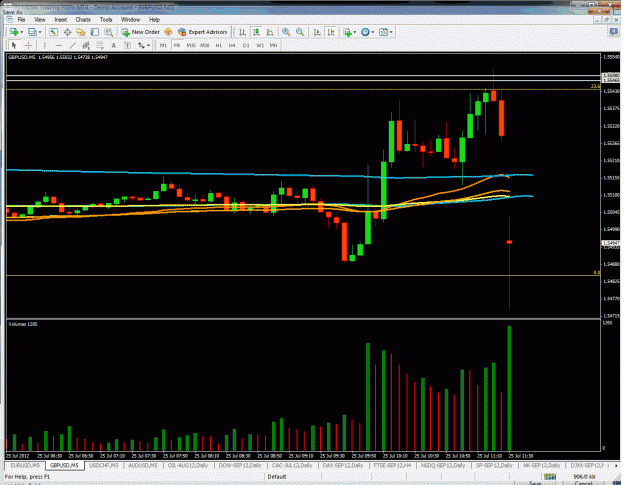625x485 pixels.
Task: Open the Strategy Tester icon
Action: tap(108, 32)
